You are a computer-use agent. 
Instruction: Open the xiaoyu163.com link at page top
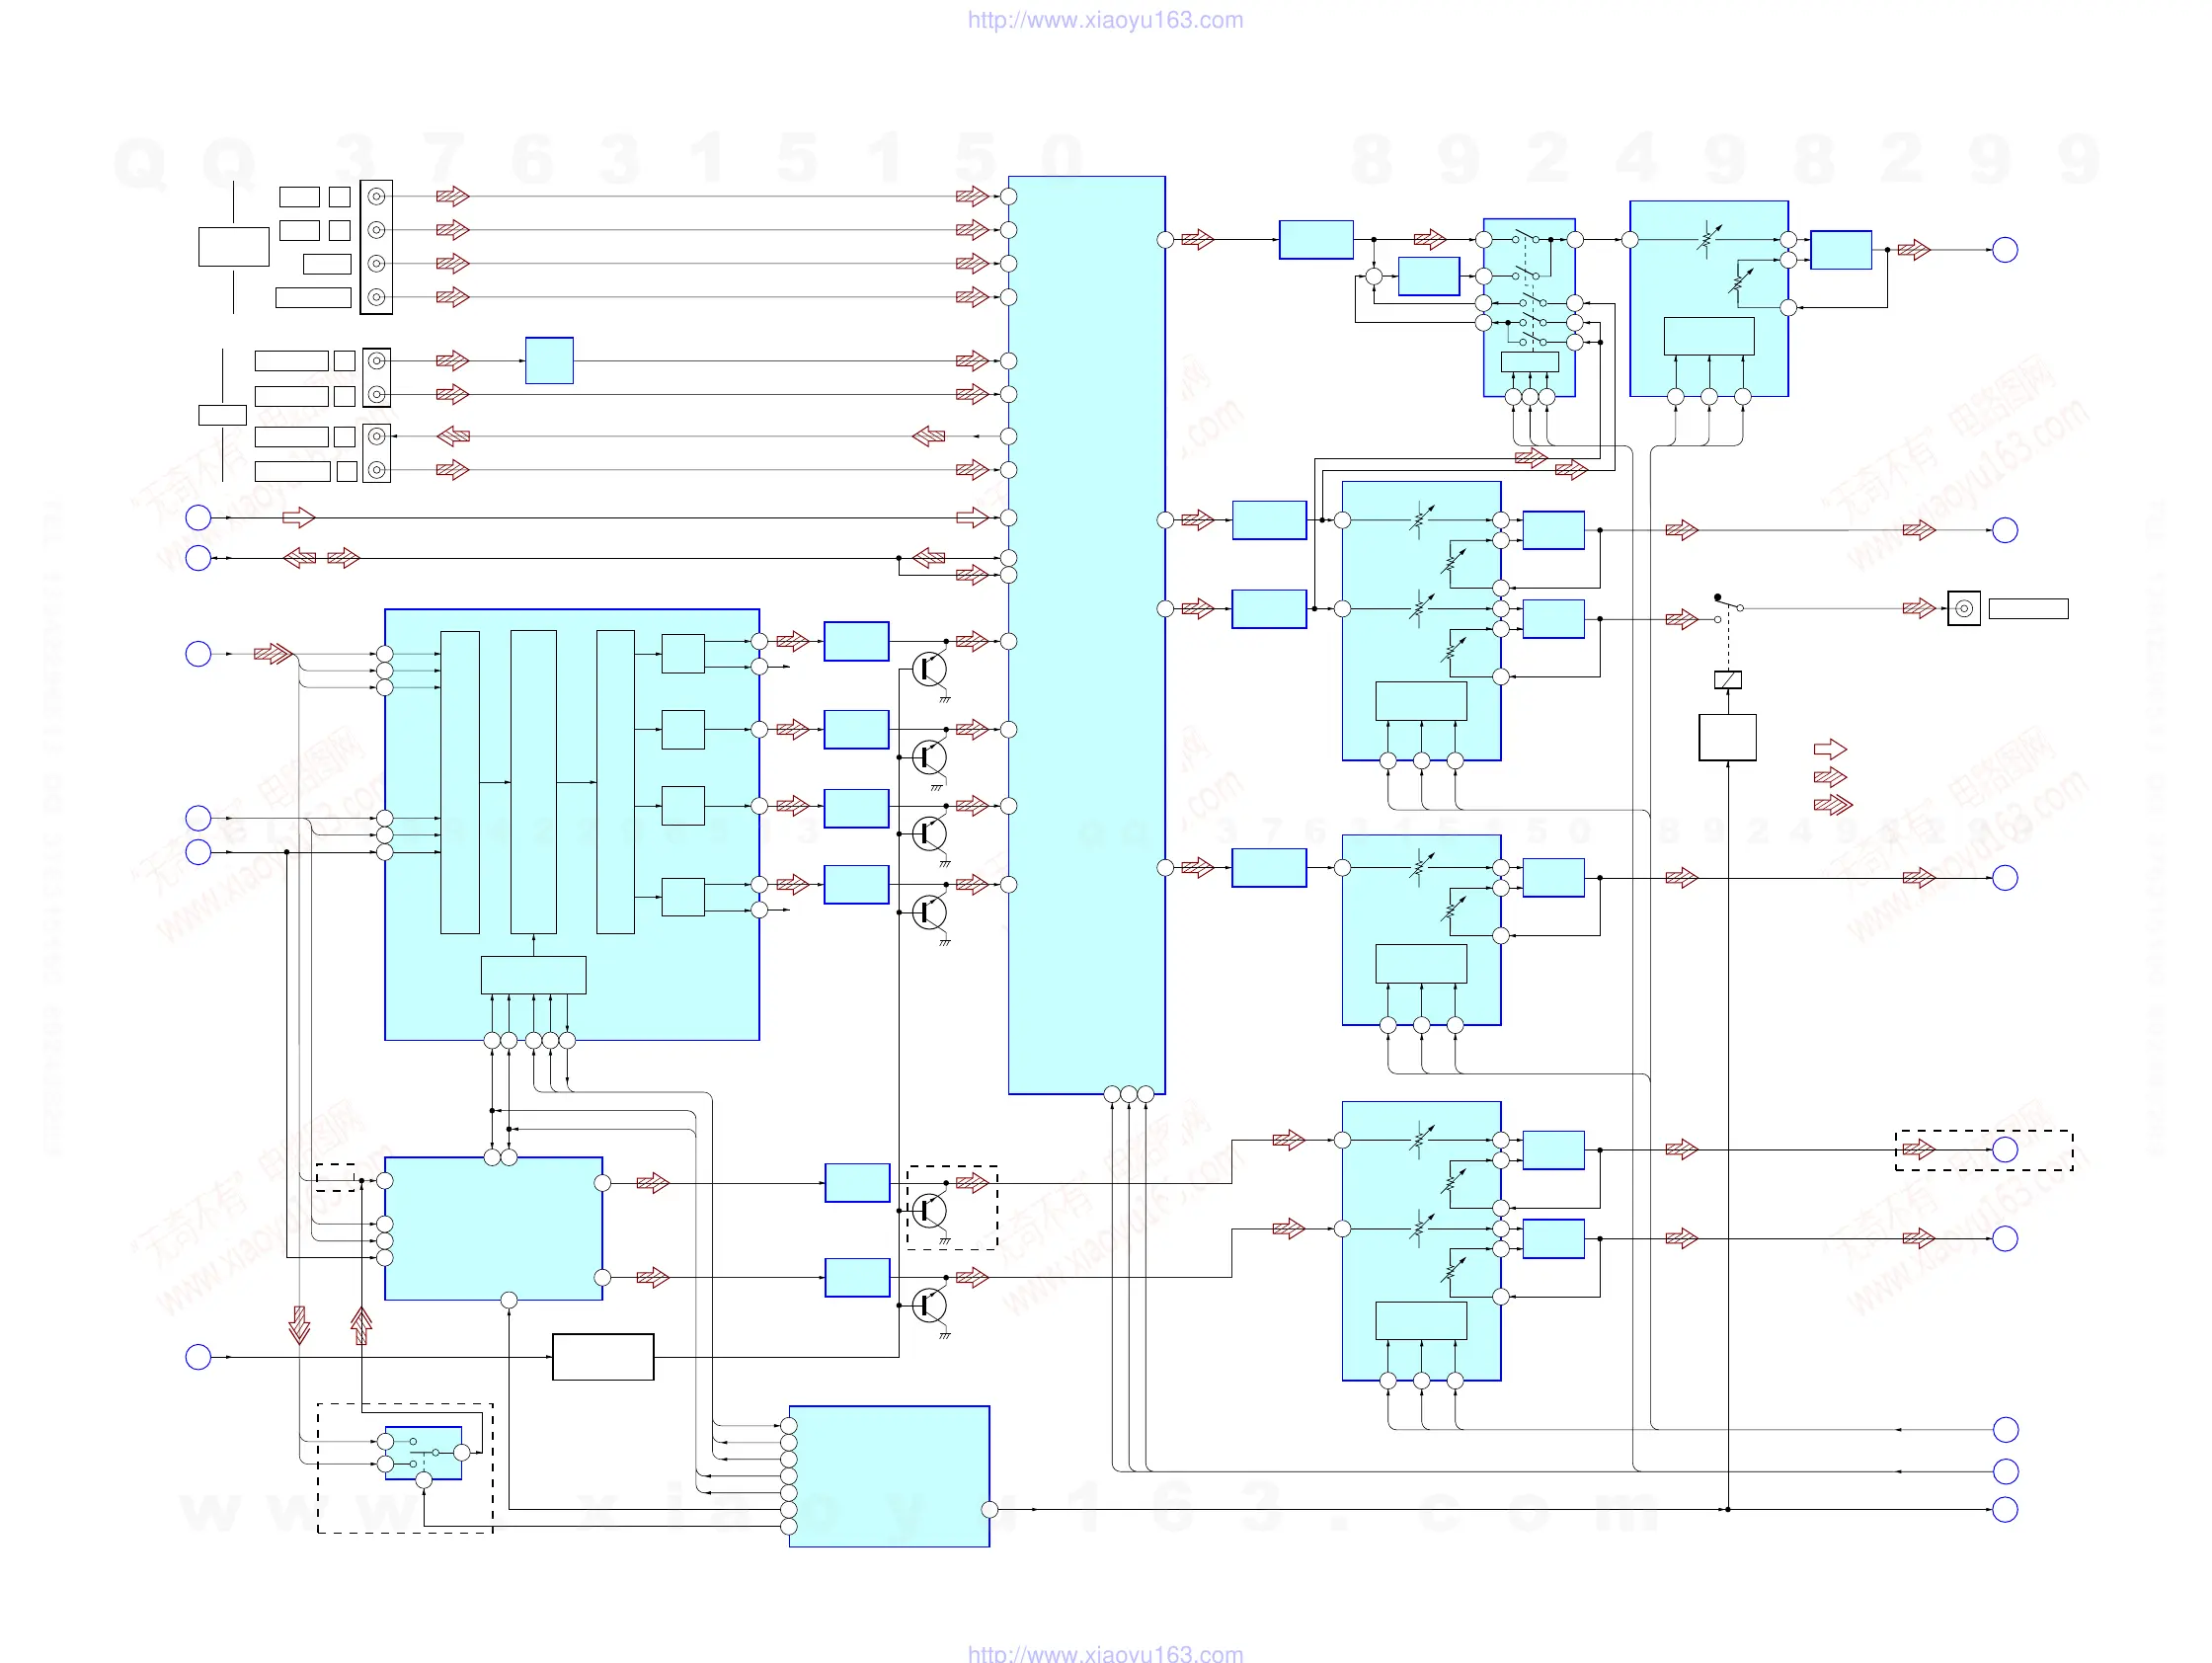1105,20
